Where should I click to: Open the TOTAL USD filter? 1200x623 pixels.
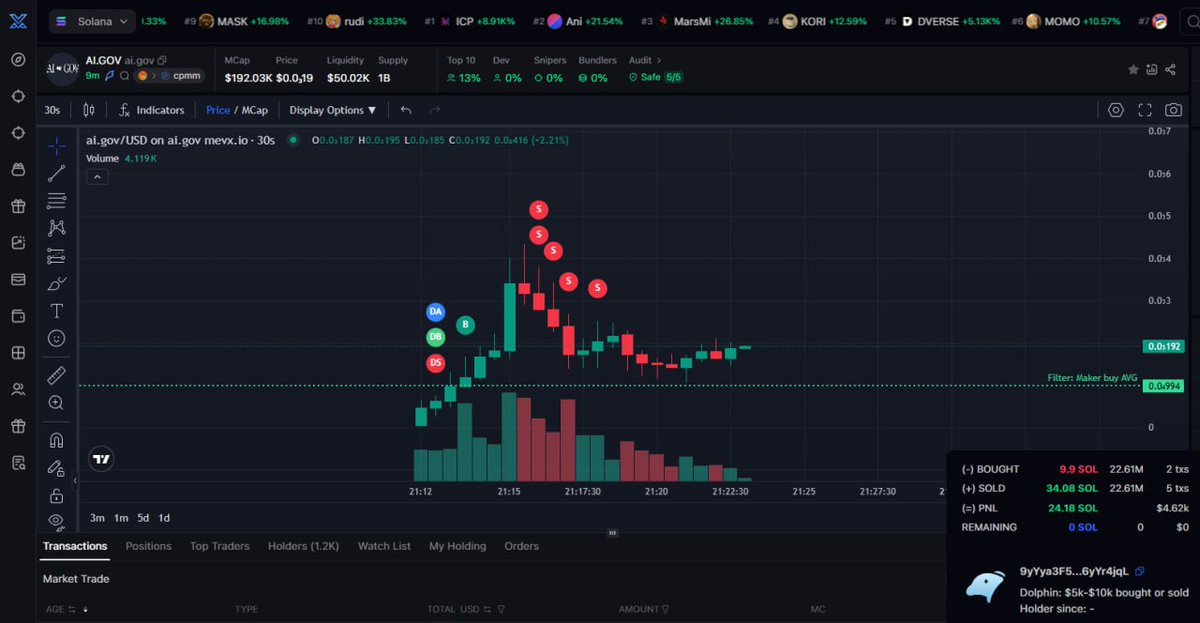coord(501,609)
